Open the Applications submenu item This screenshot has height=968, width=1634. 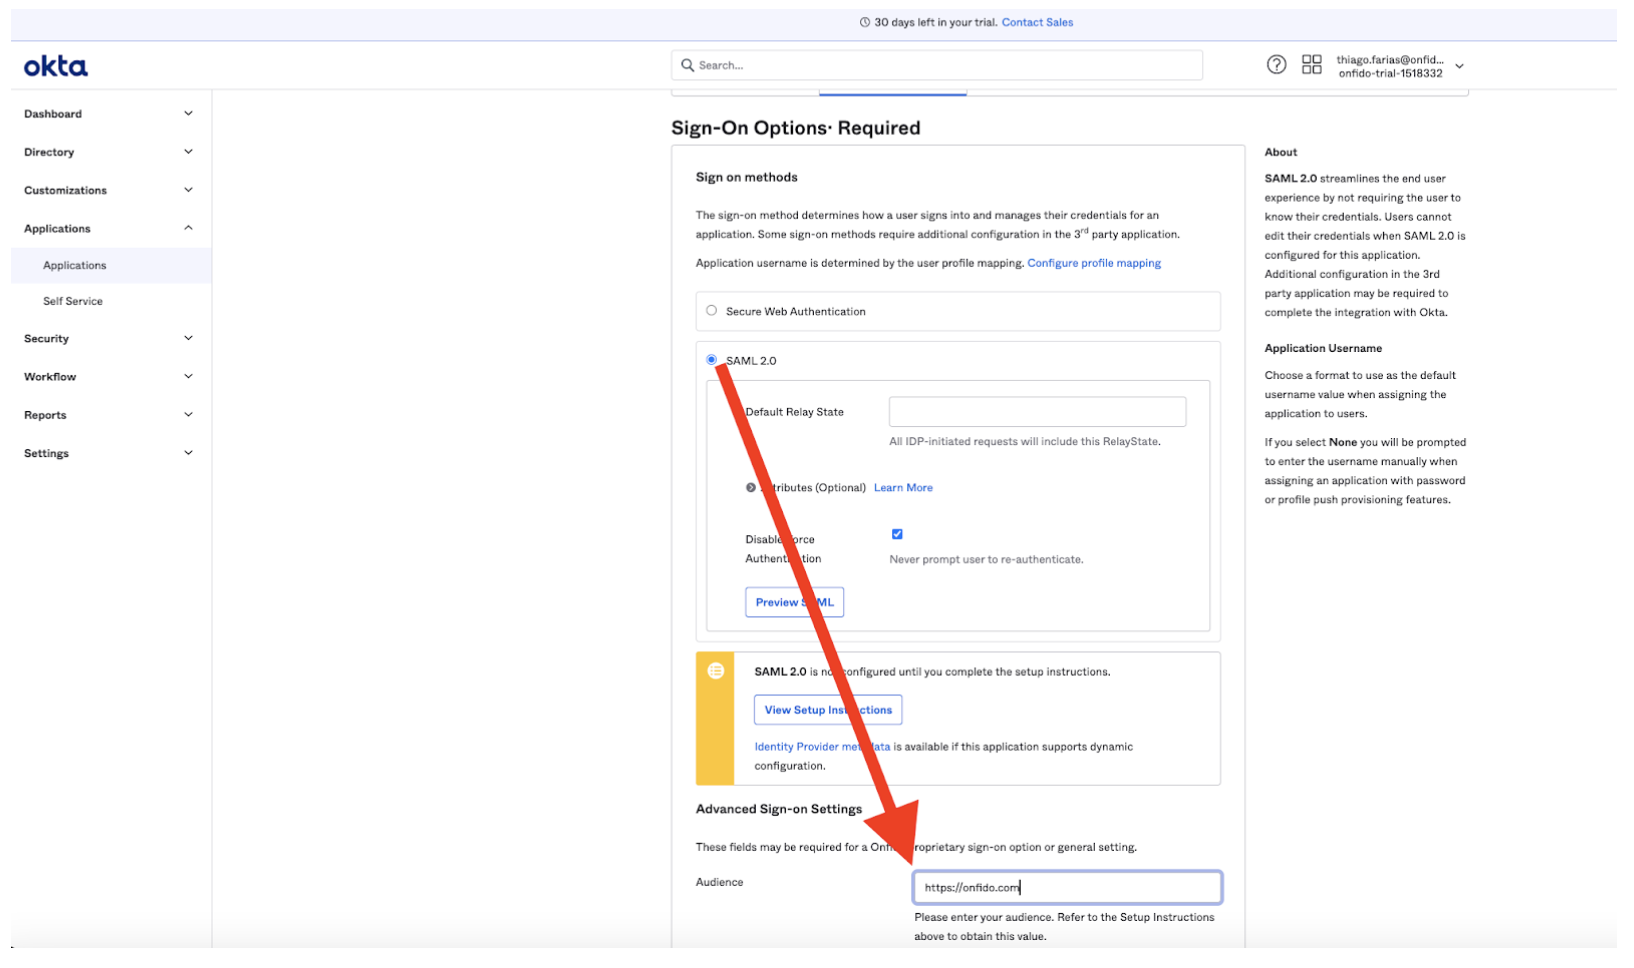click(x=110, y=266)
